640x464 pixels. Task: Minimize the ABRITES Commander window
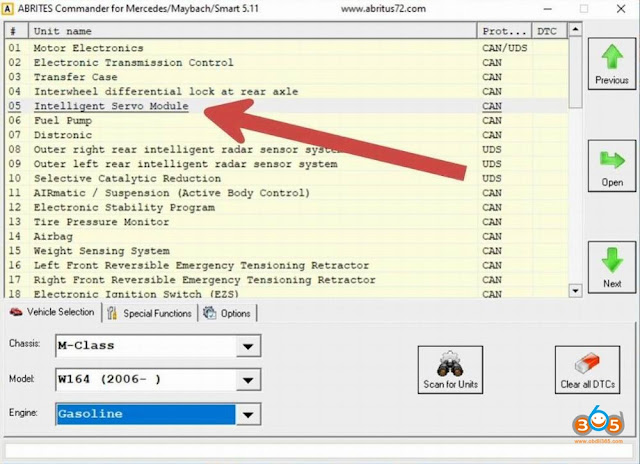tap(547, 9)
